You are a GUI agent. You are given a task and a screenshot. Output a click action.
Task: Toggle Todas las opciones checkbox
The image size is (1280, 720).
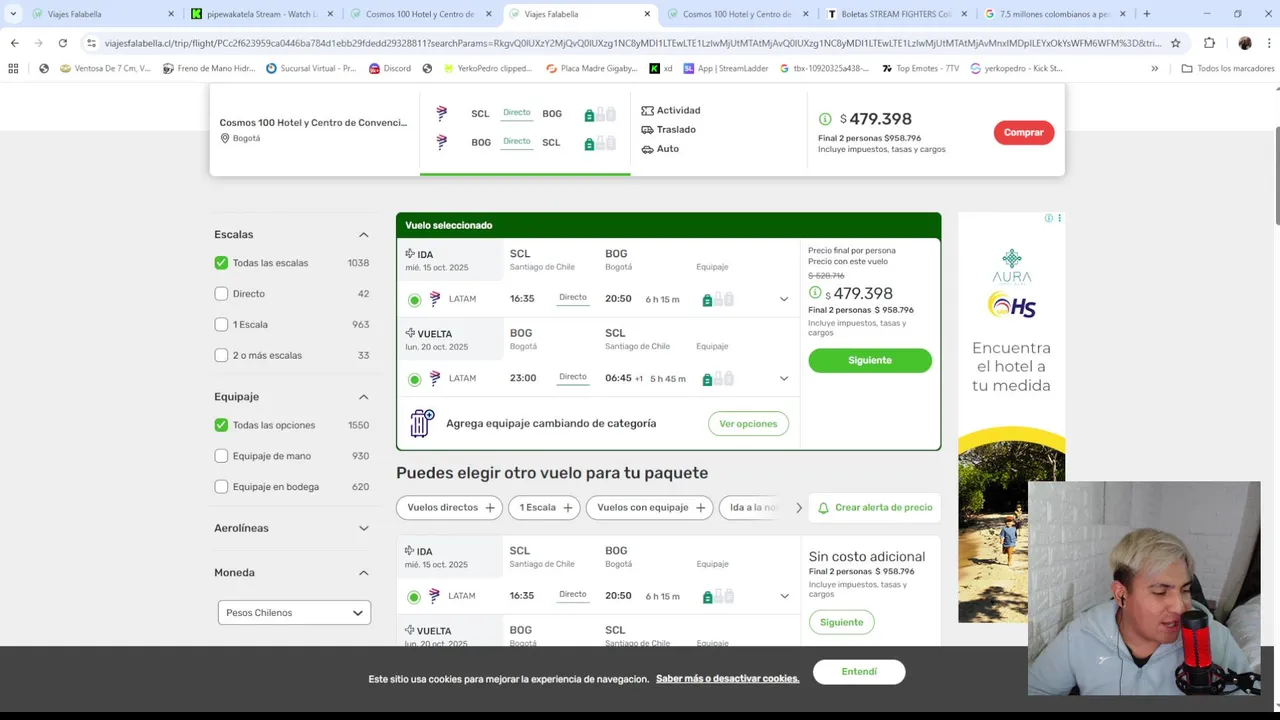221,425
